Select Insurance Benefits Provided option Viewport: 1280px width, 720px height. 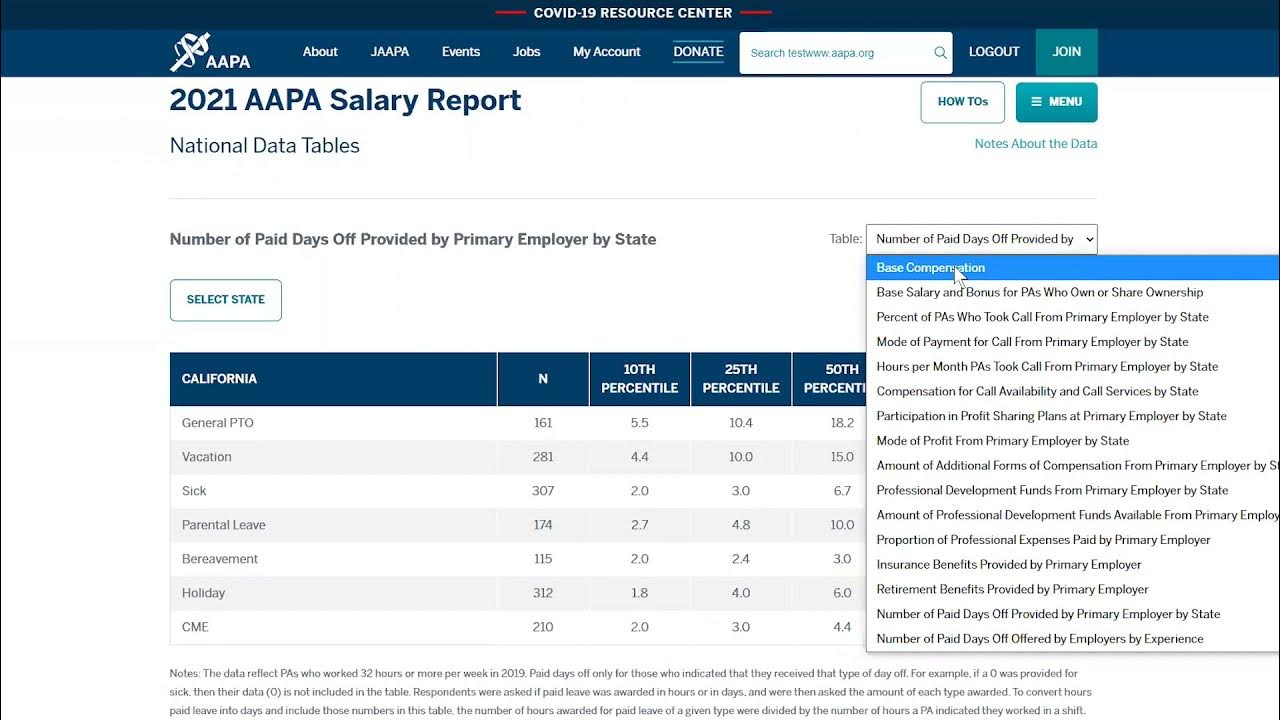[1073, 565]
